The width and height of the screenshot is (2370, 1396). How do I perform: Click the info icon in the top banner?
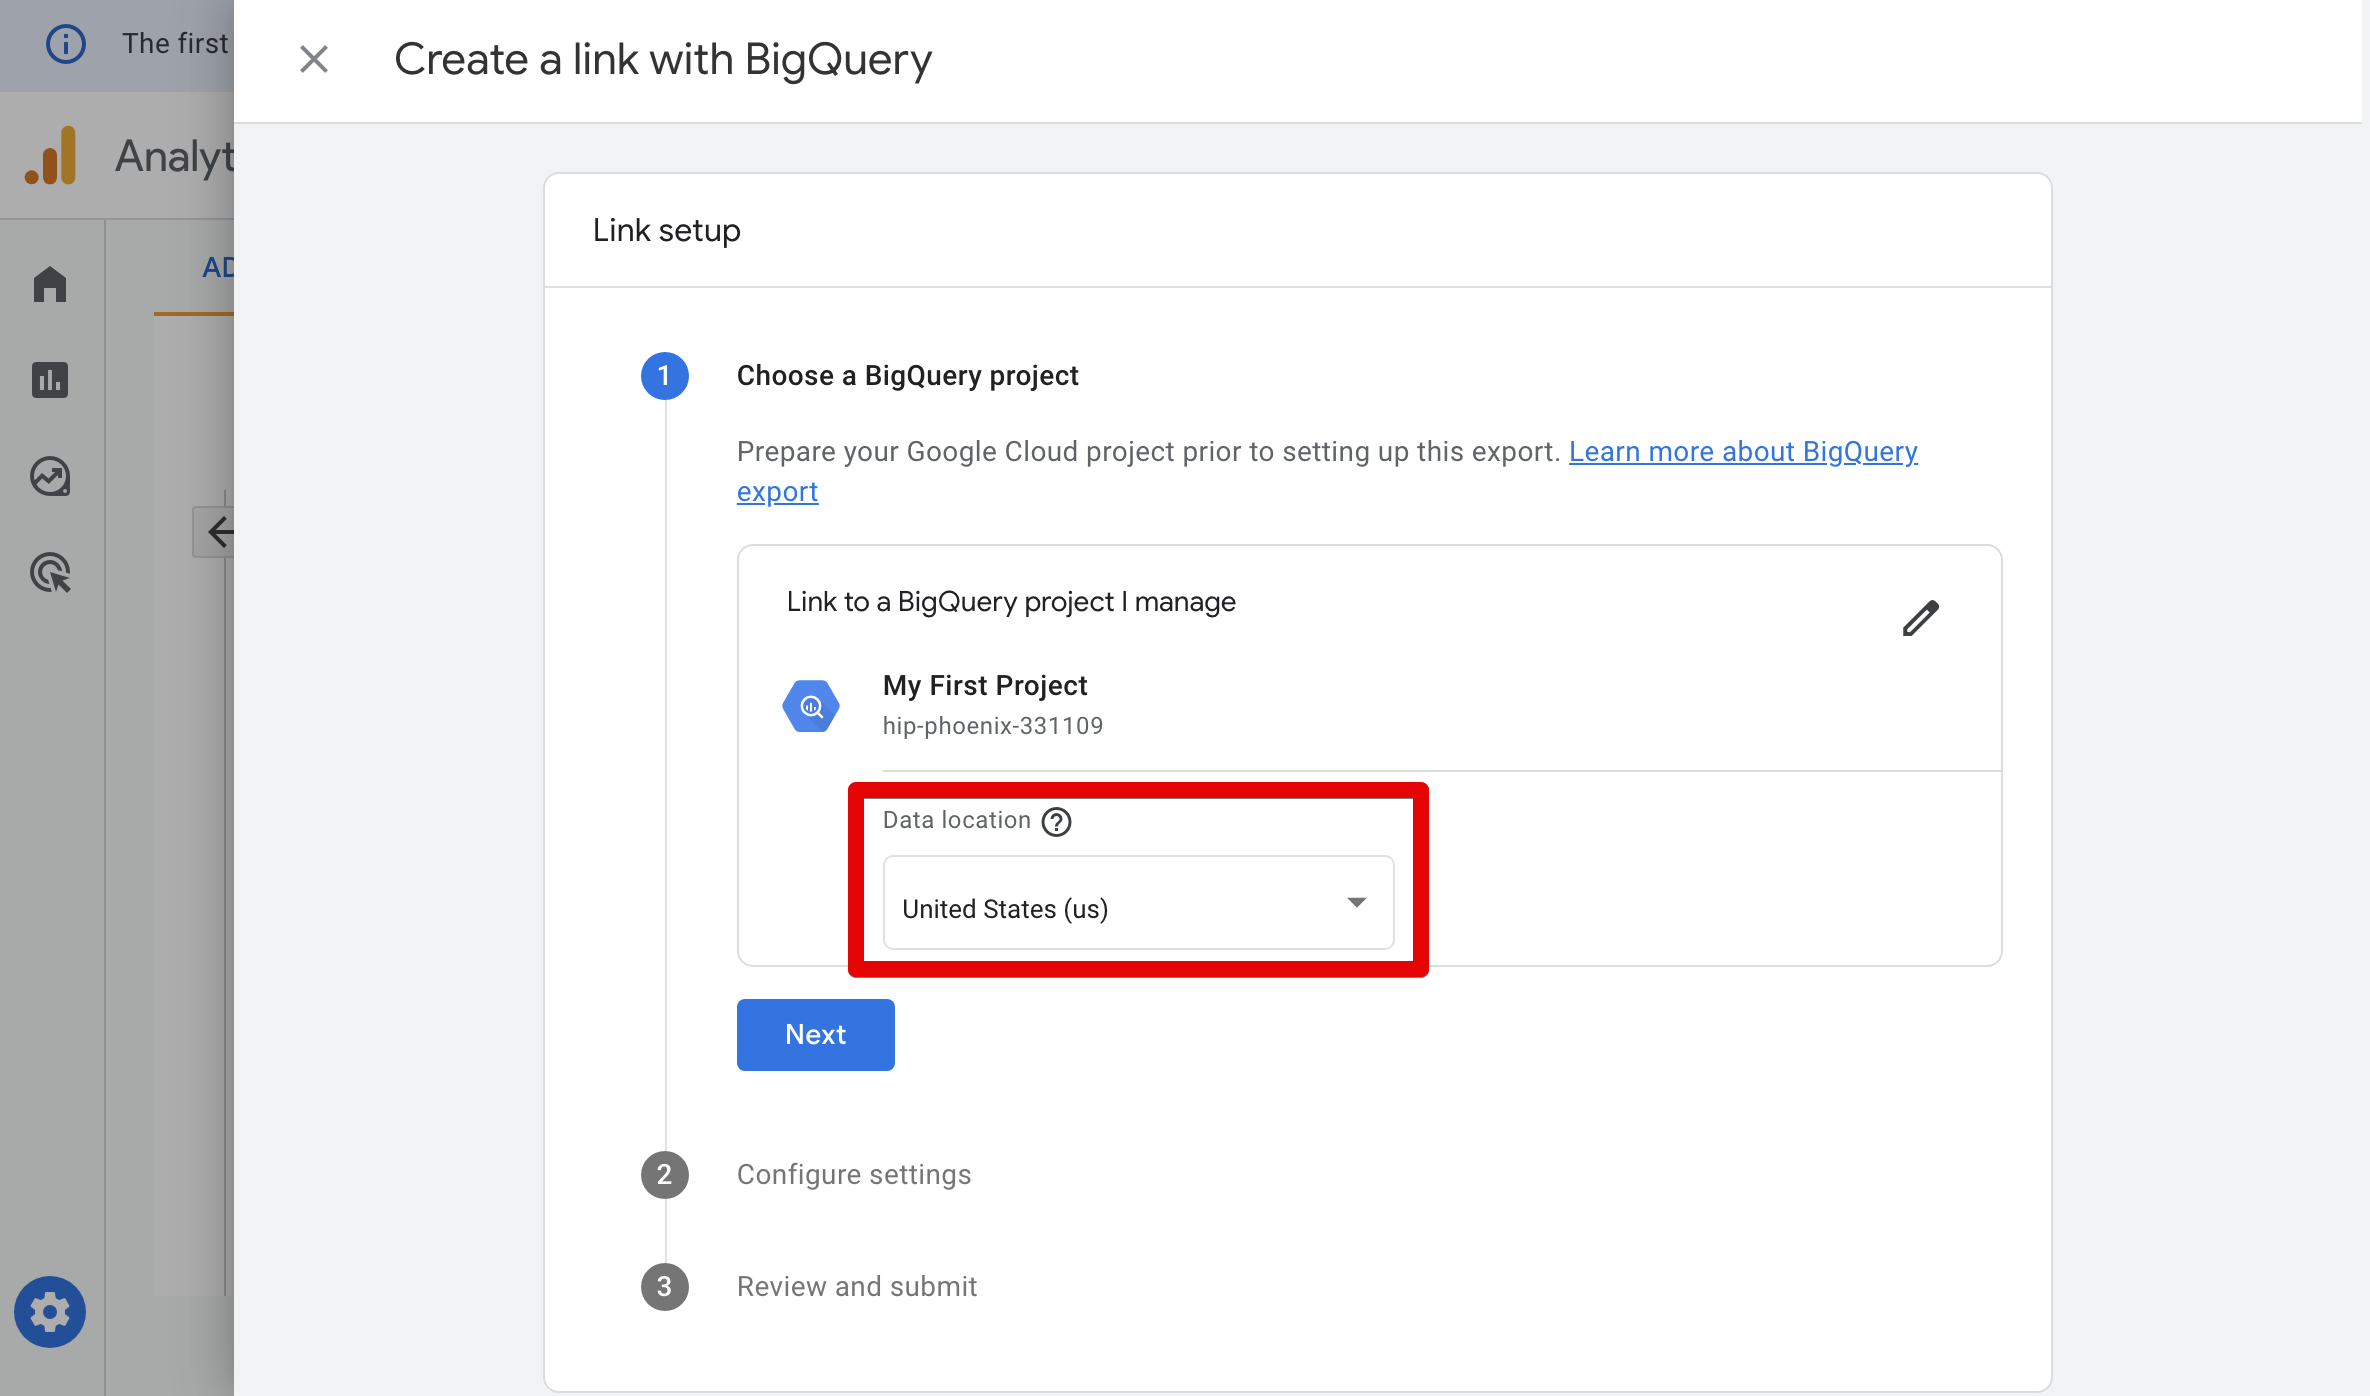coord(65,43)
